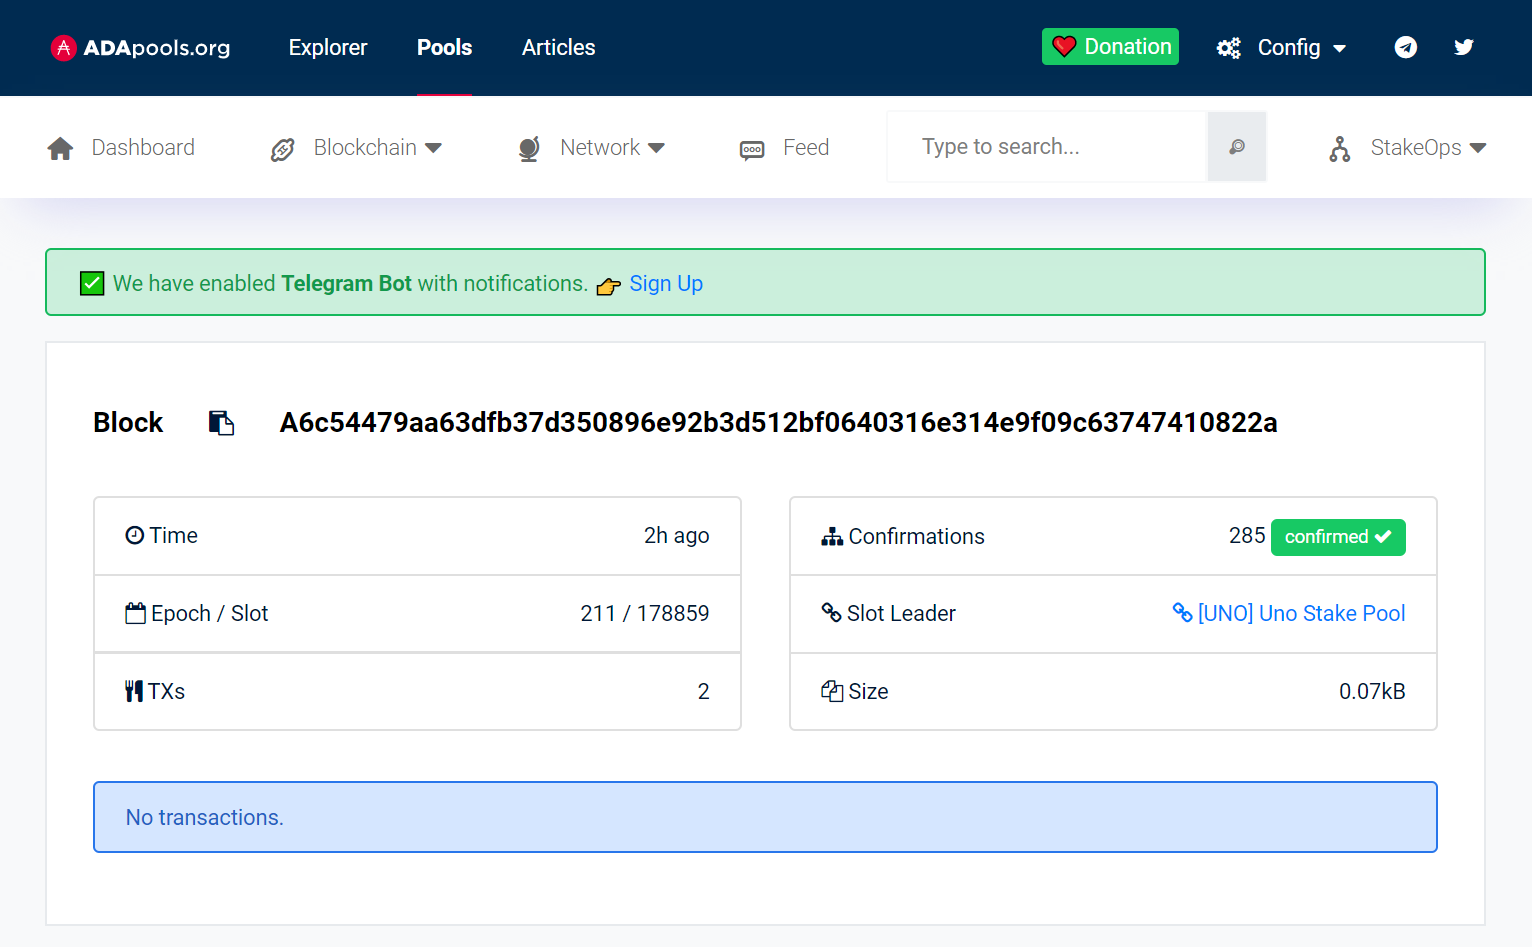Click the ADApools.org logo icon

point(63,47)
